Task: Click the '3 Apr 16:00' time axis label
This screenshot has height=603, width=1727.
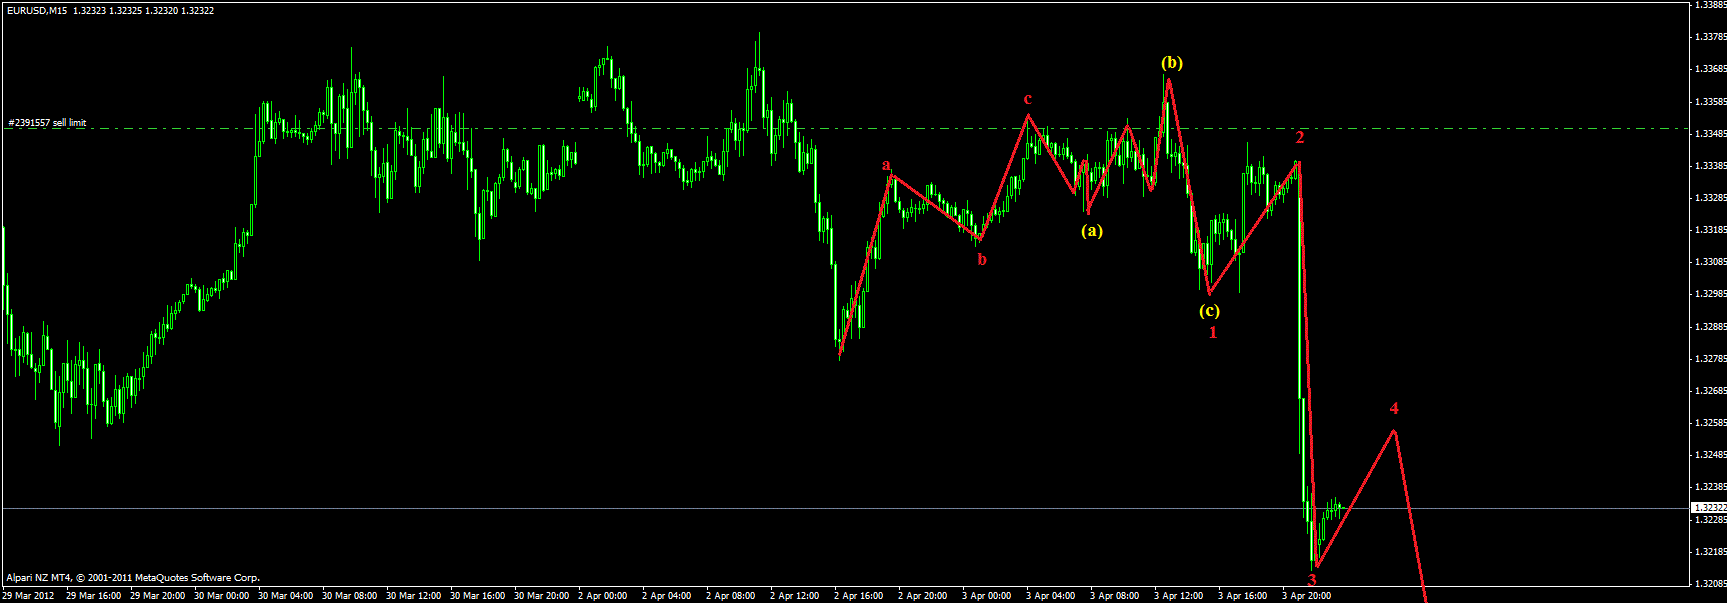Action: [1243, 596]
